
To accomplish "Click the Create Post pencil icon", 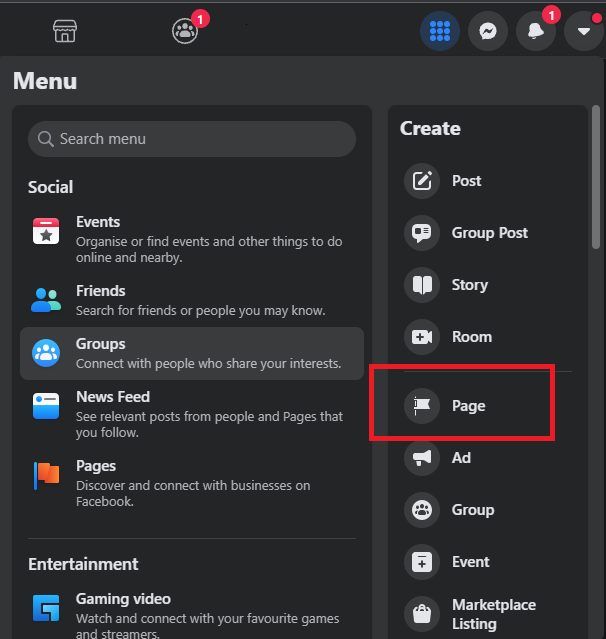I will pyautogui.click(x=422, y=181).
